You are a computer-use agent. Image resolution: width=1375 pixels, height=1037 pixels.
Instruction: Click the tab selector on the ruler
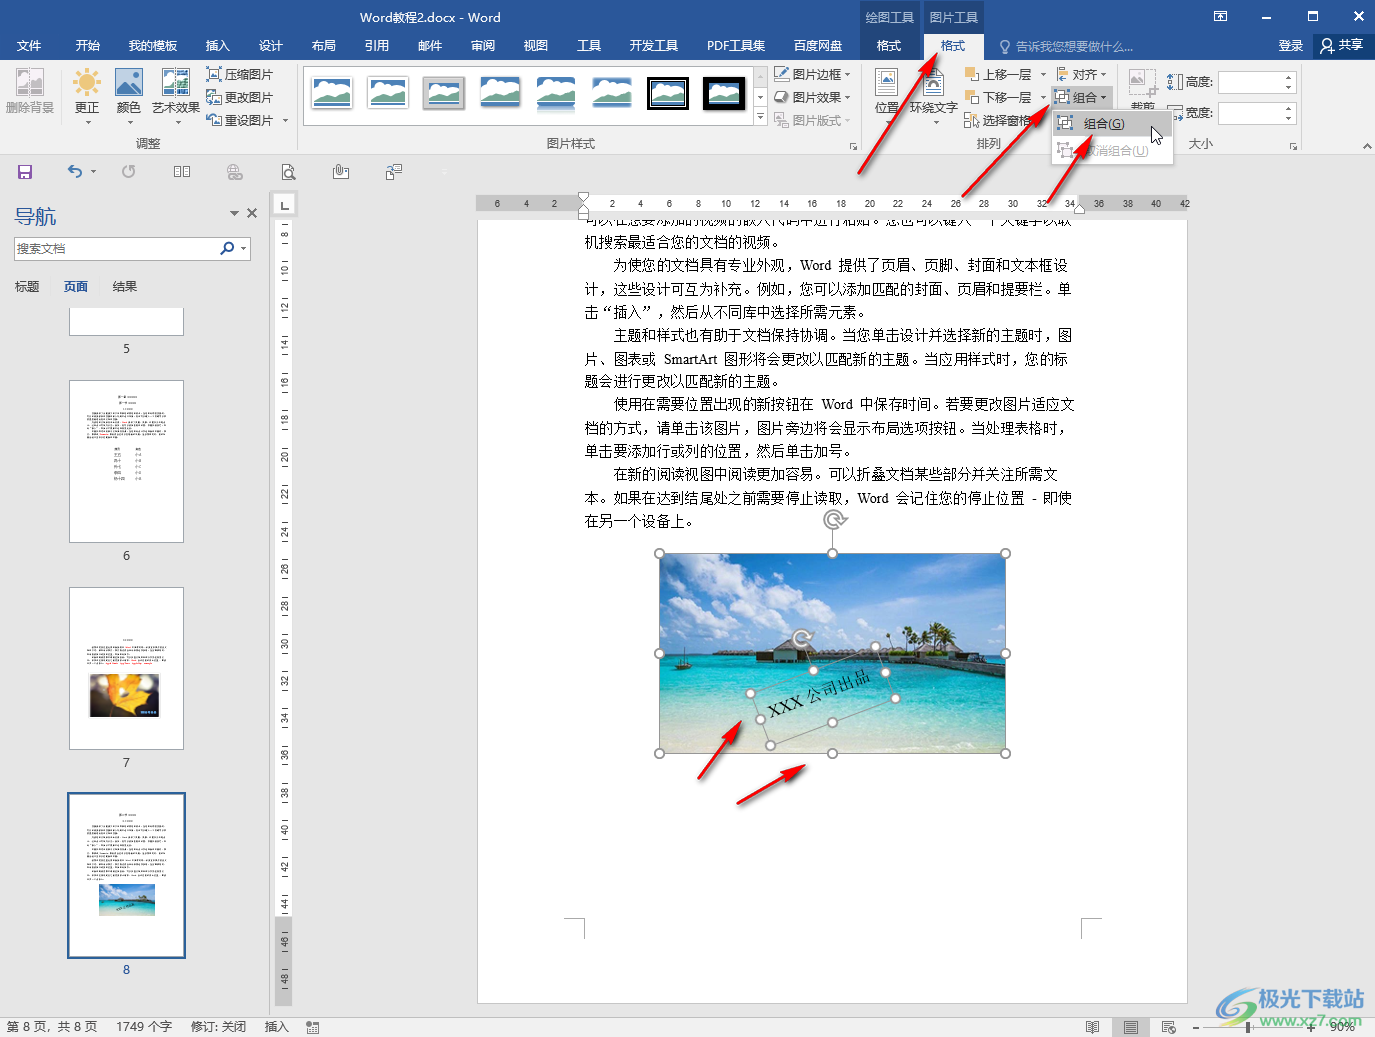point(285,205)
